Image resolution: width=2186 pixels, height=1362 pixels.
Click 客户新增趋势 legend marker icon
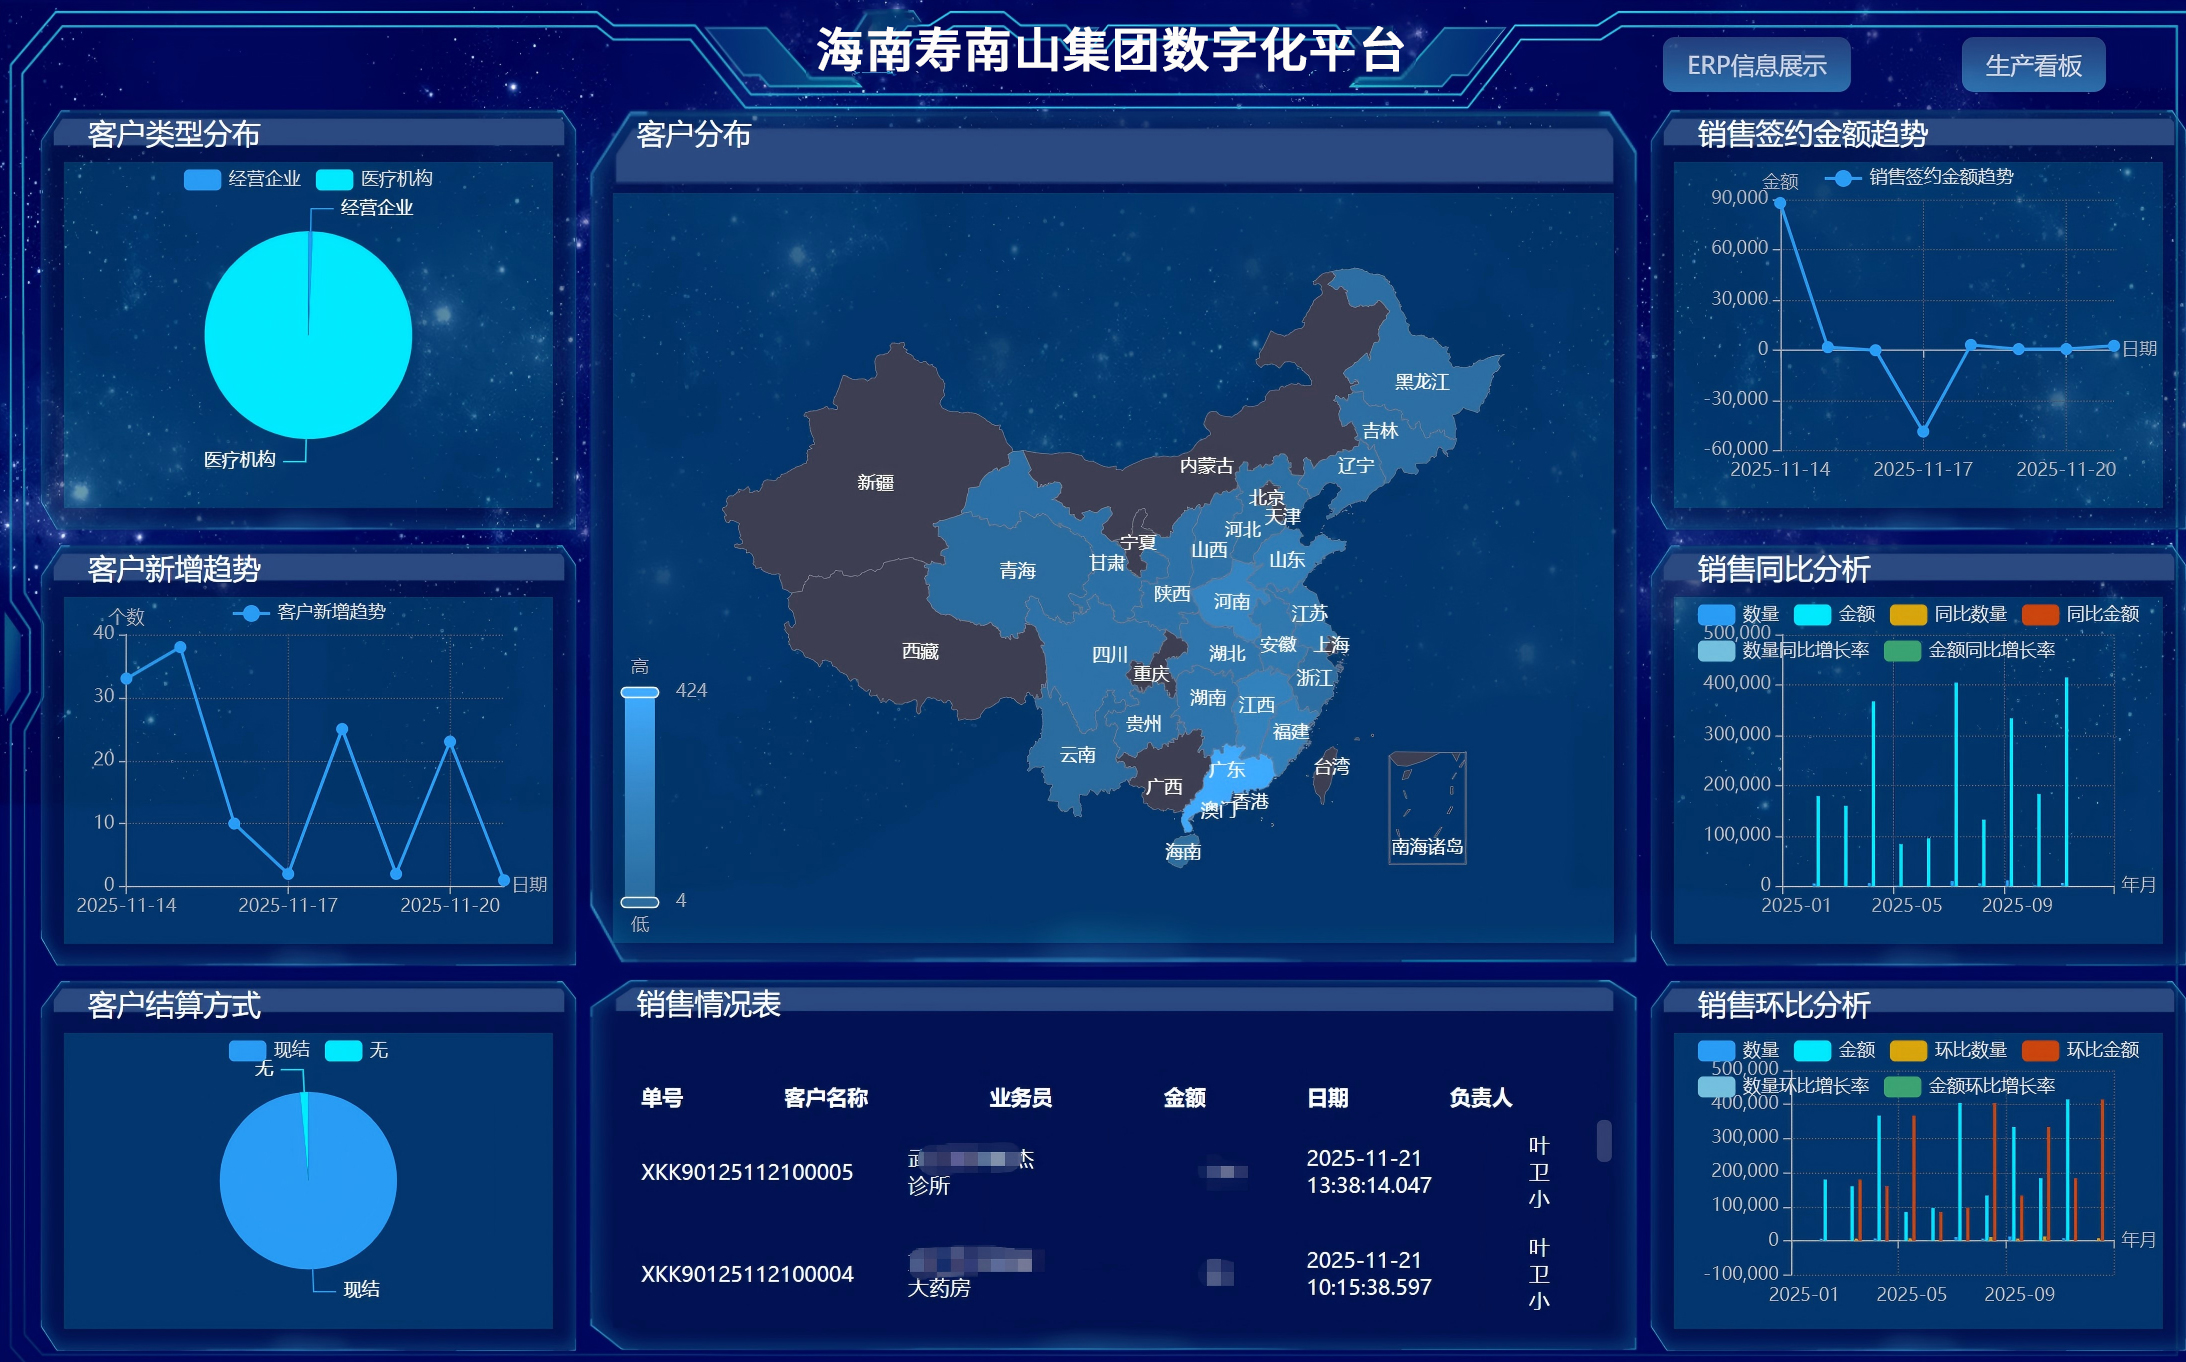[x=251, y=613]
